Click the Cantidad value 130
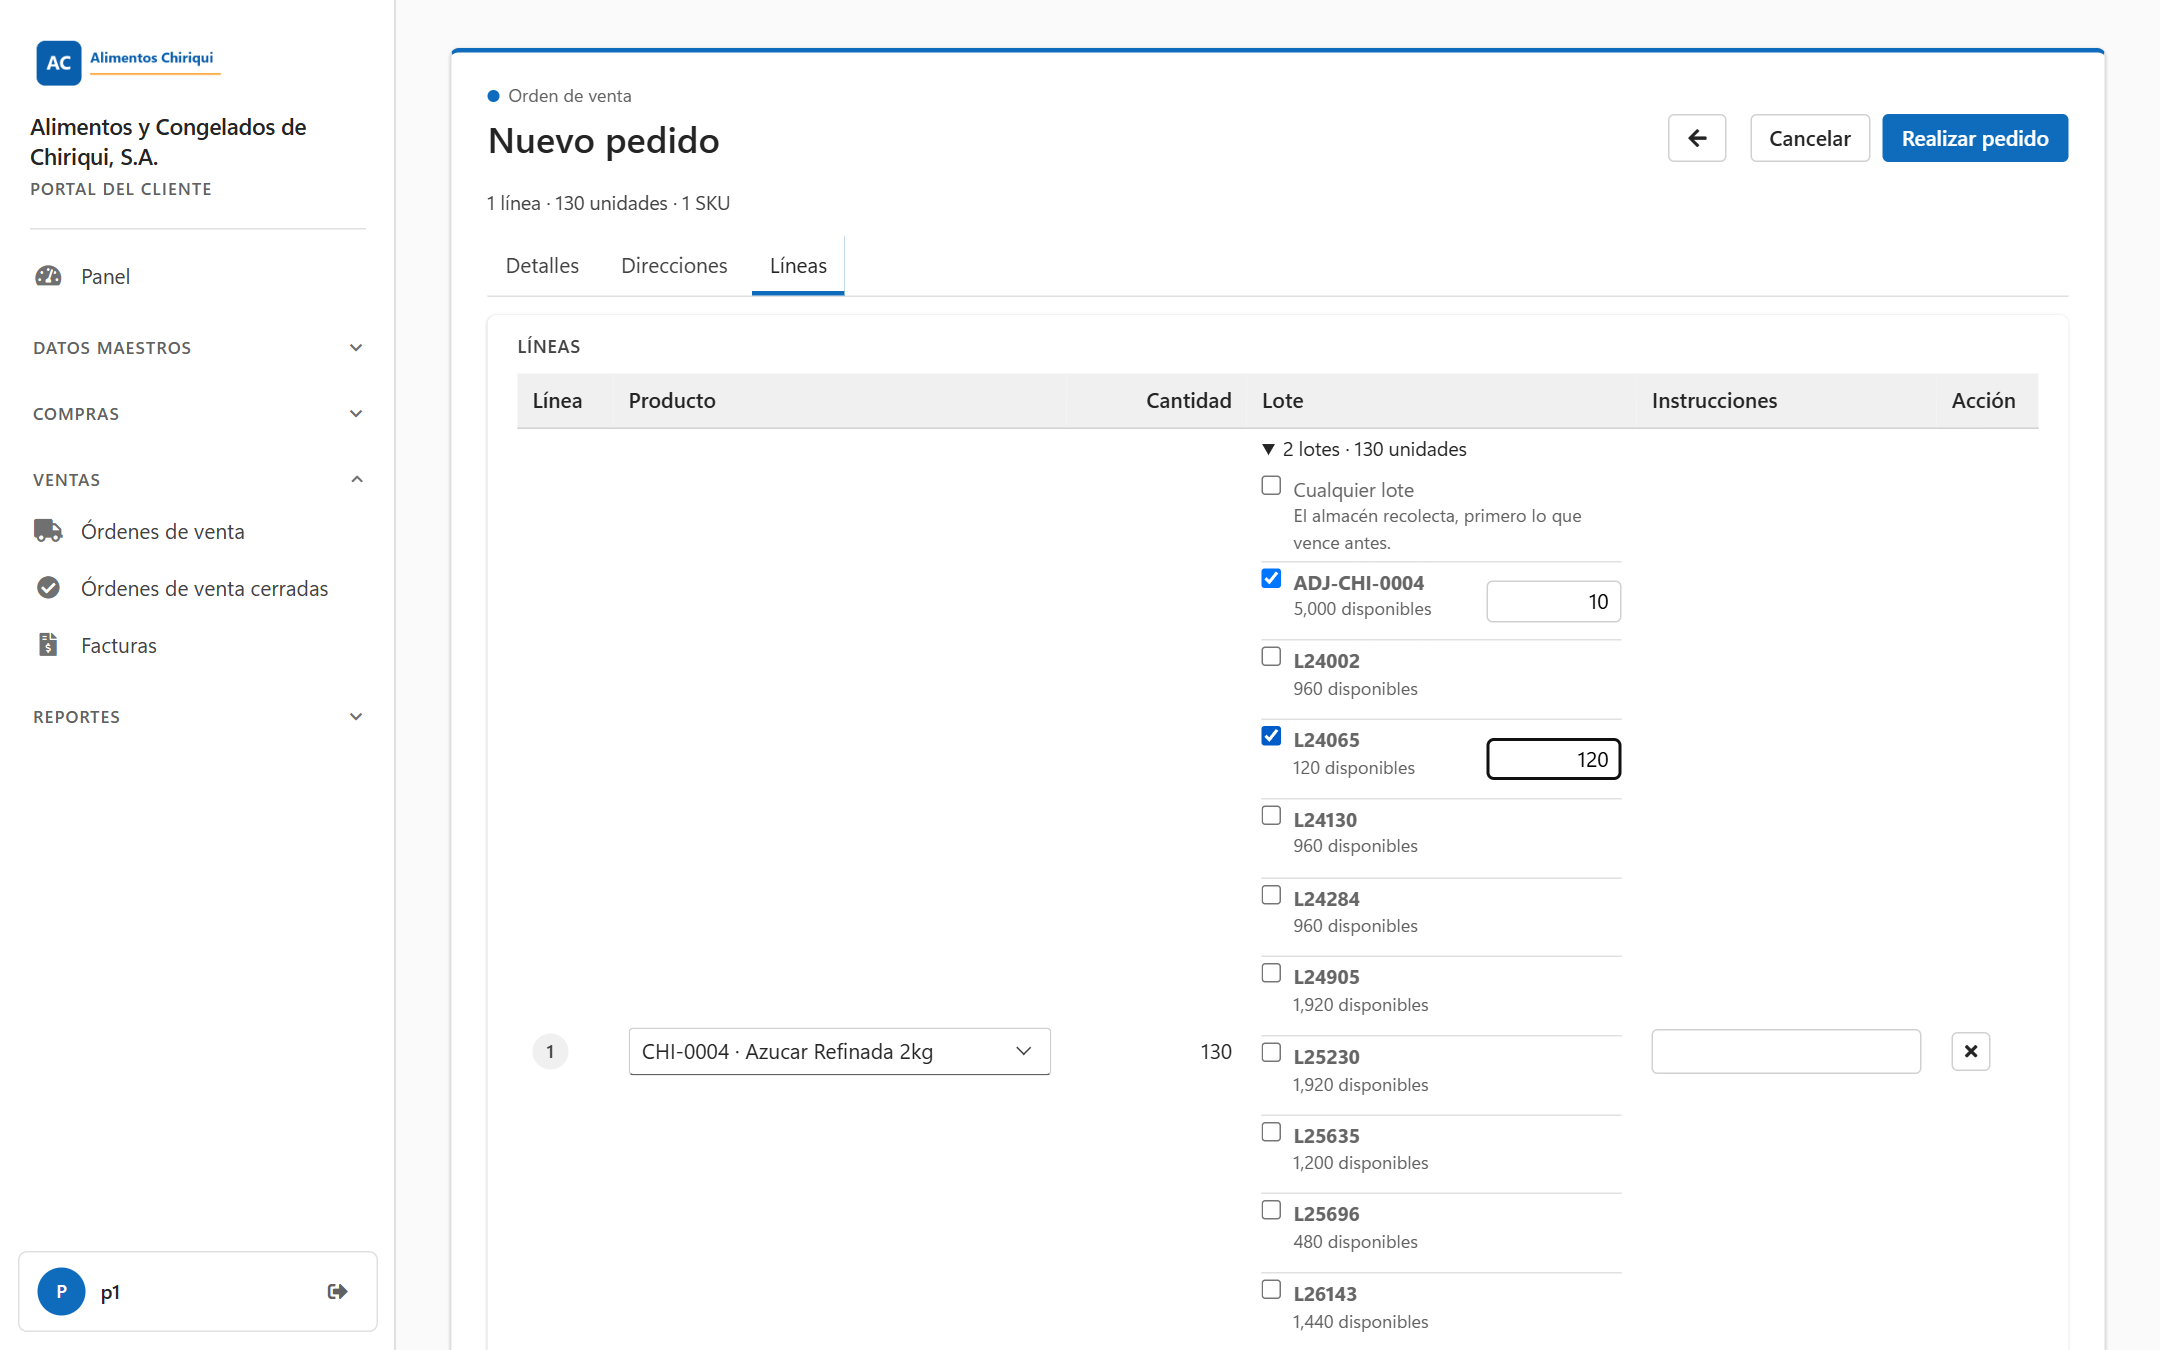 1215,1051
